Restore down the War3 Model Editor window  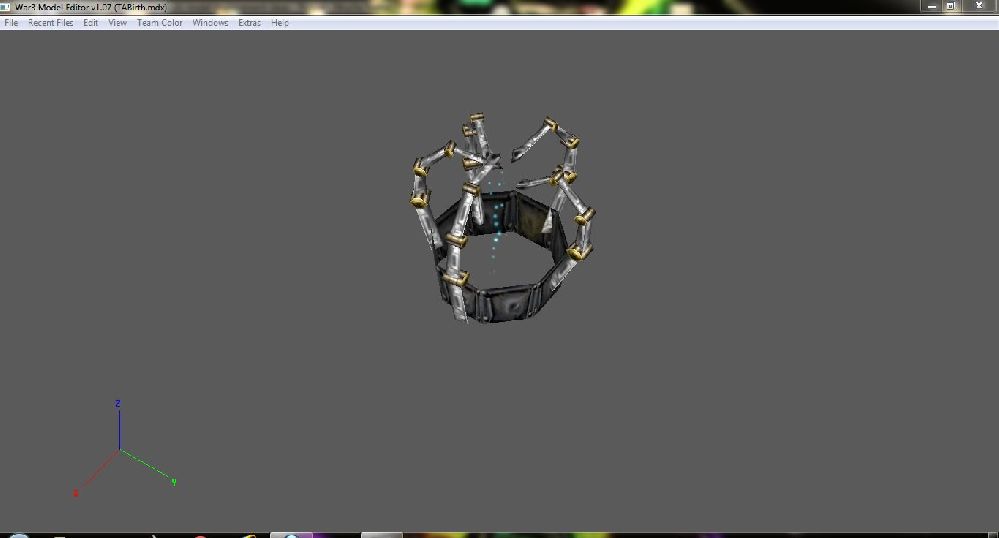coord(951,6)
